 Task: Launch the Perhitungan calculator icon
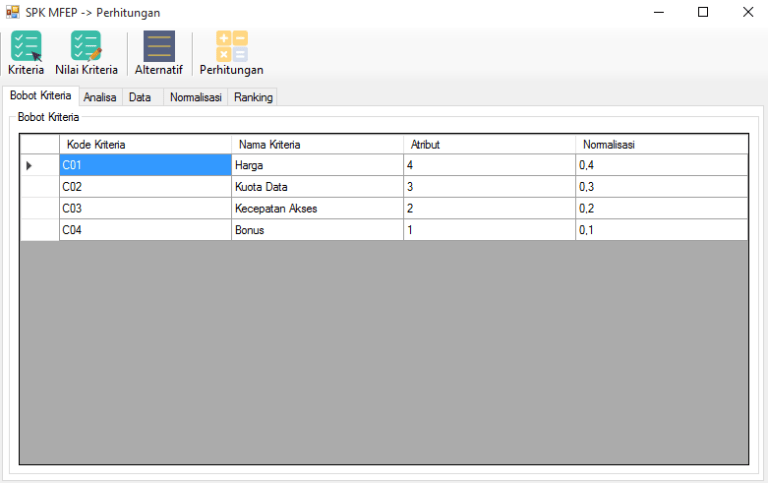231,47
